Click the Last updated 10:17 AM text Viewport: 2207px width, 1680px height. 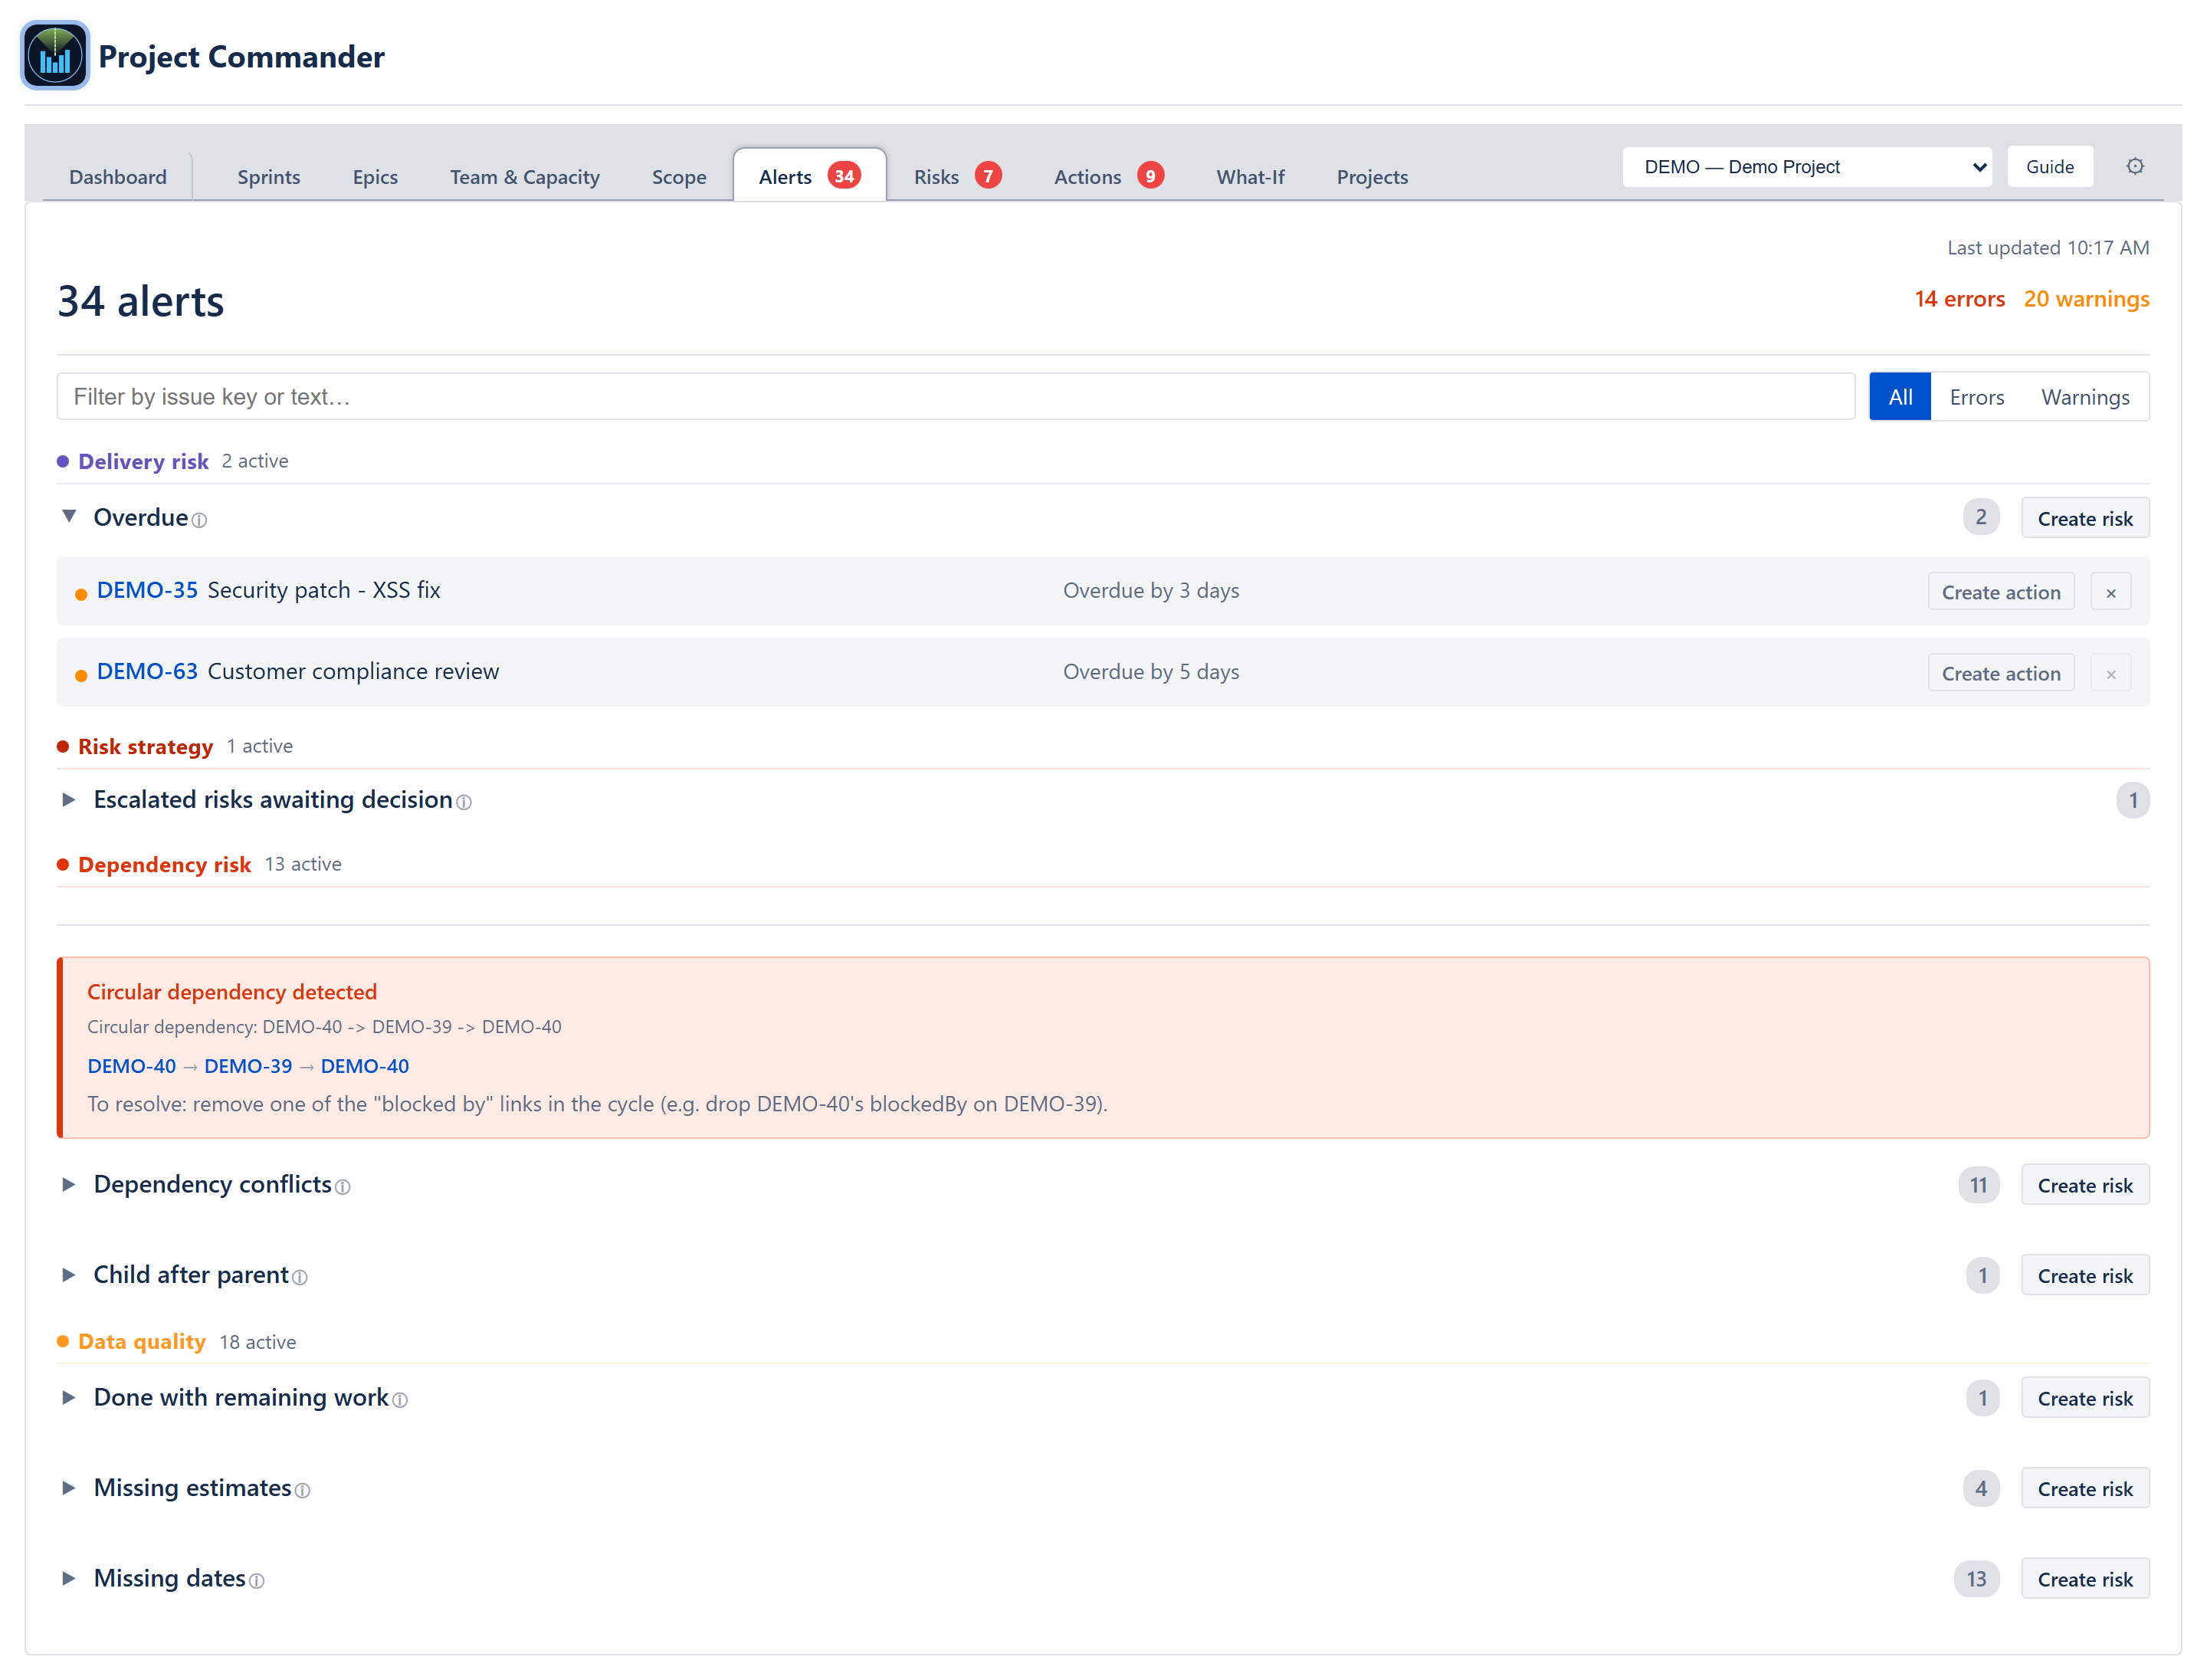tap(2048, 248)
